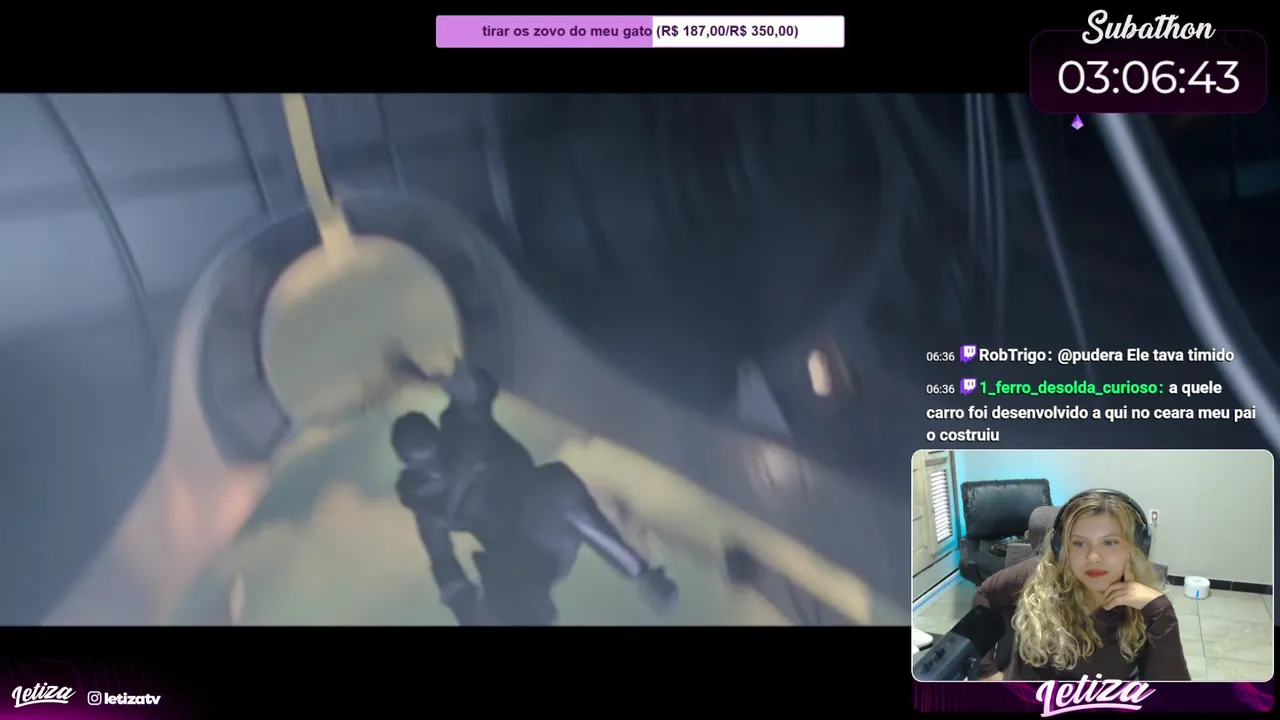Click the 'tirar os zovo do meu gato' goal text
This screenshot has width=1280, height=720.
click(x=567, y=31)
